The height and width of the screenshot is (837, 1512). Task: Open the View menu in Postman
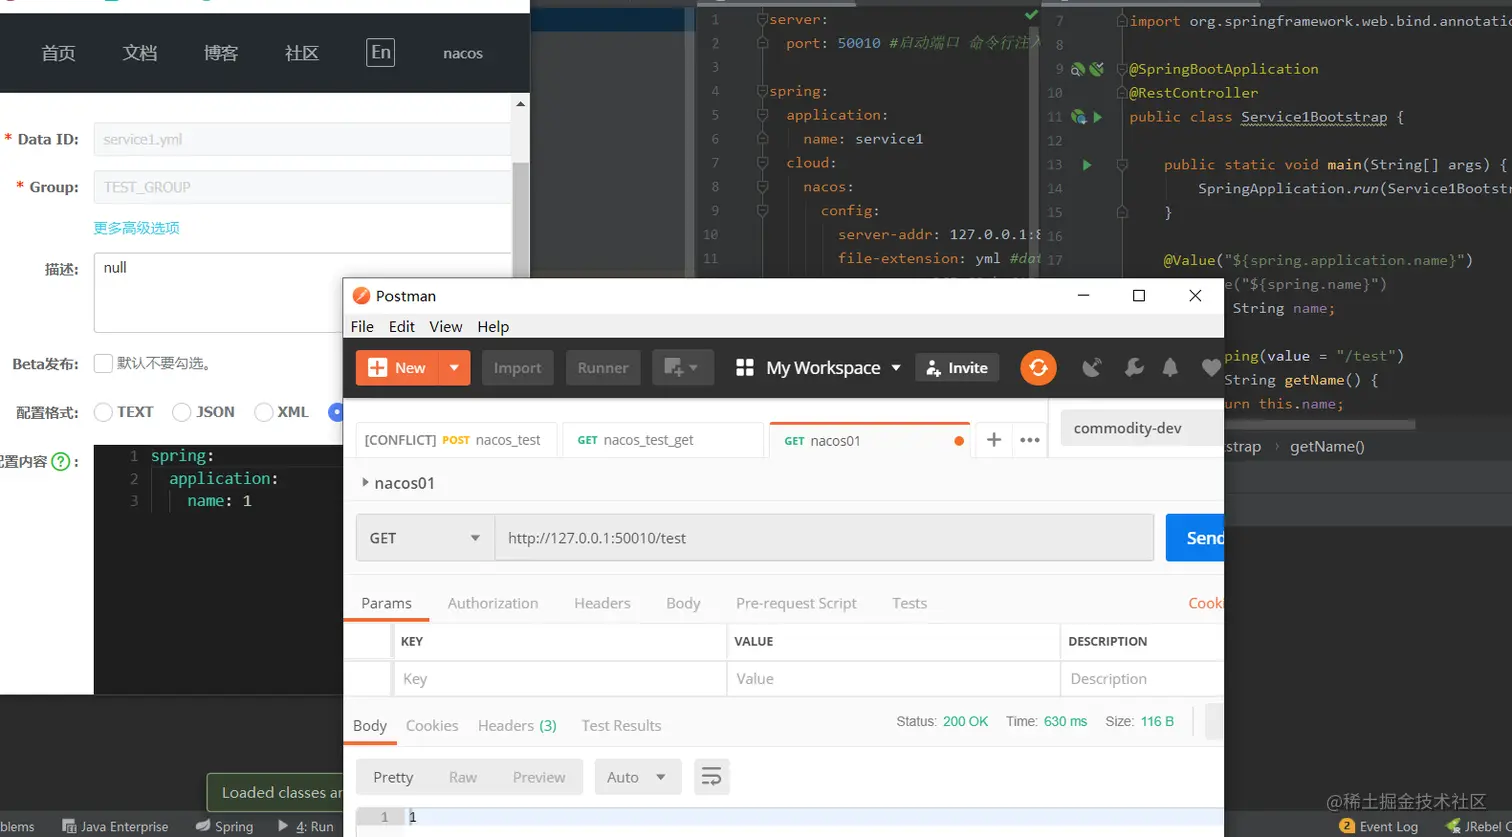[446, 327]
